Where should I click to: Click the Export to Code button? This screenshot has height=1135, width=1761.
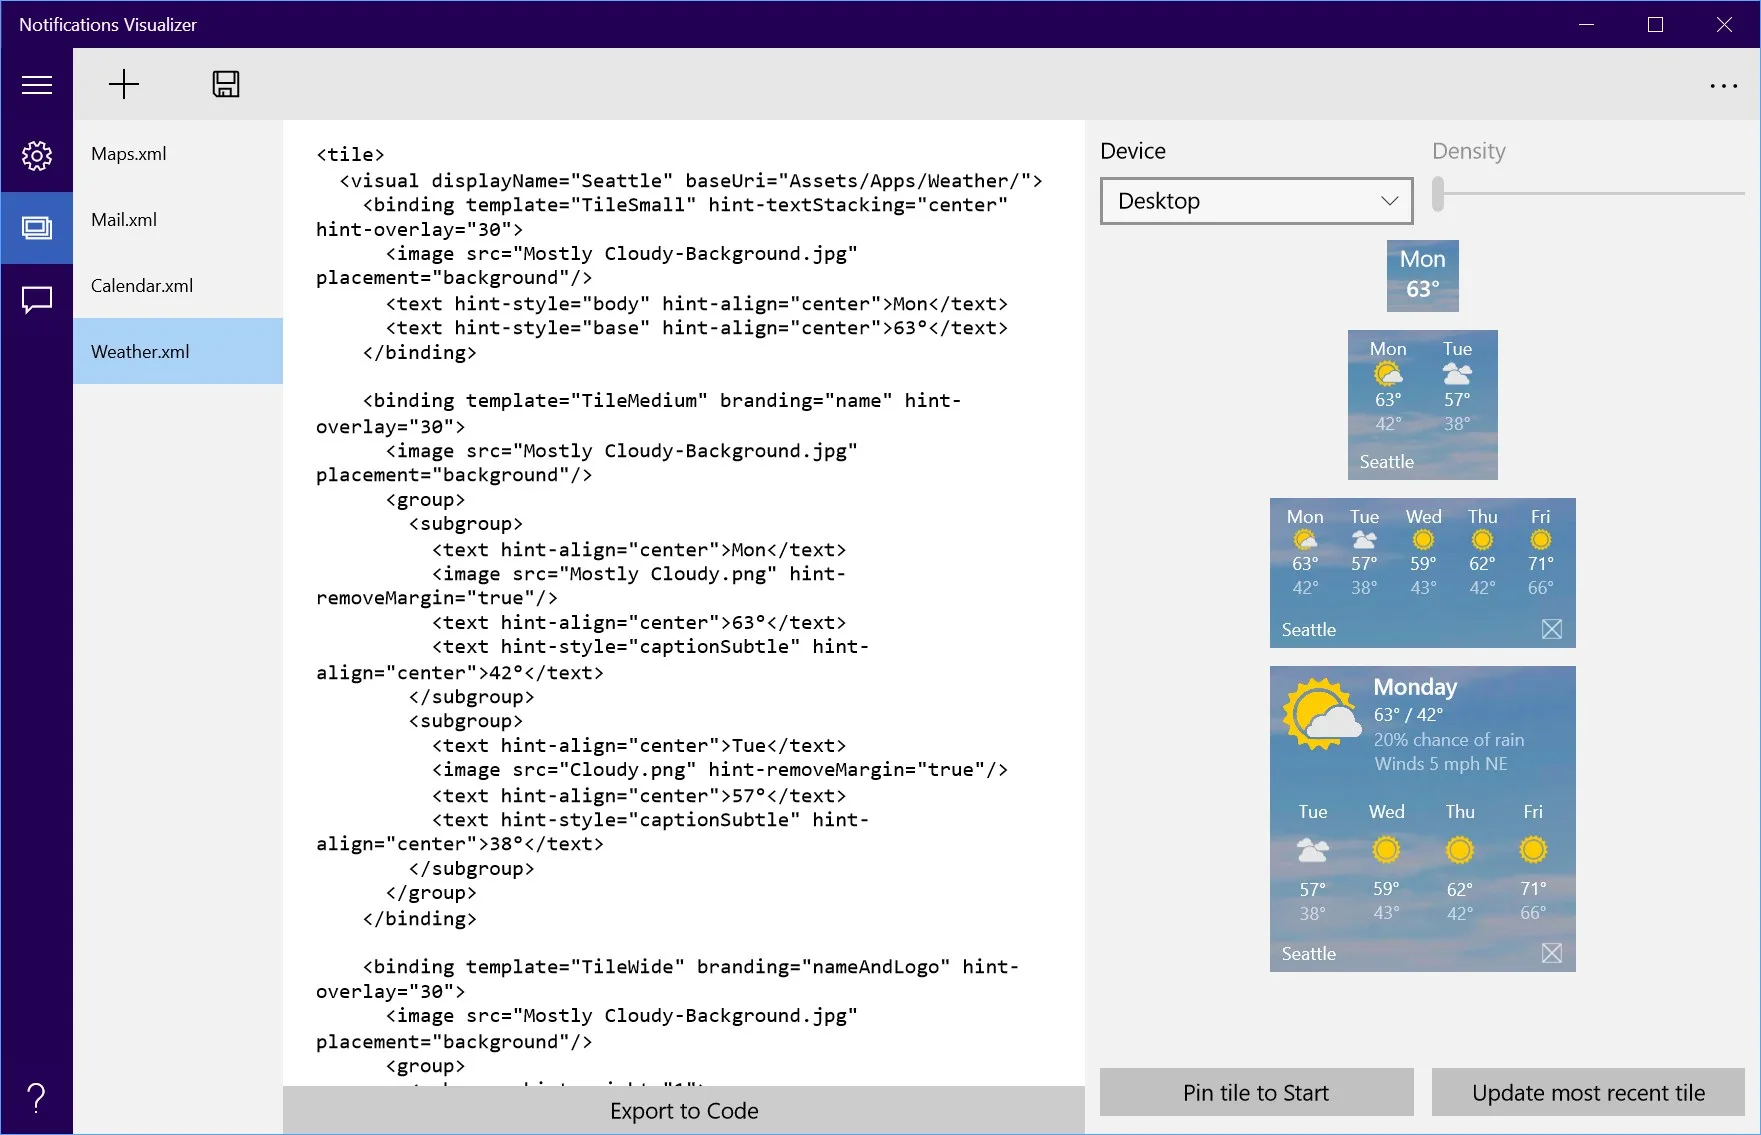pos(684,1111)
